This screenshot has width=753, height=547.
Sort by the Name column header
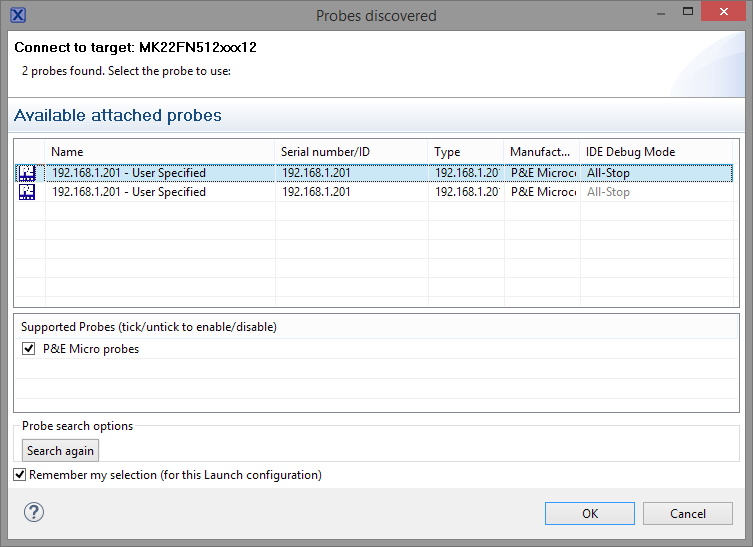pos(160,152)
